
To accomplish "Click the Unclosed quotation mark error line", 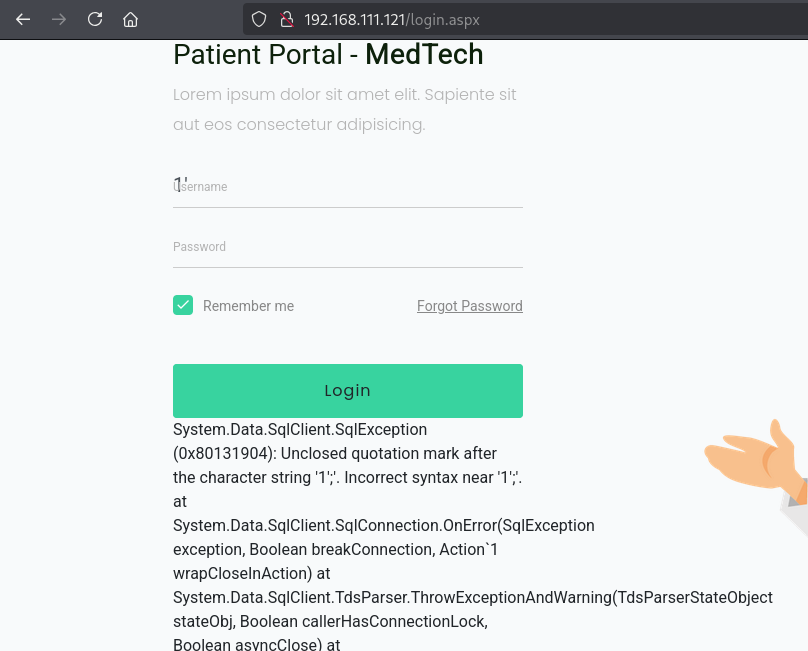I will 333,453.
